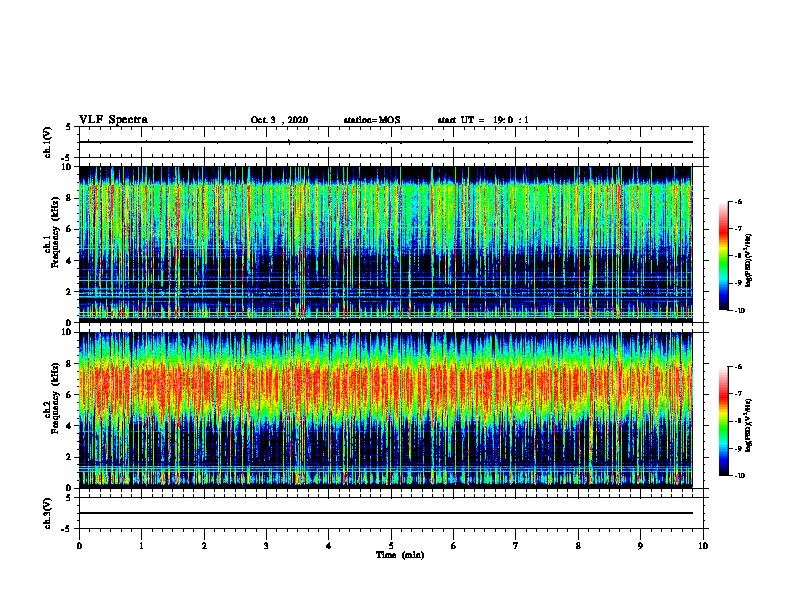Viewport: 792px width, 612px height.
Task: Click the "ch.1(V)" axis label
Action: 47,142
